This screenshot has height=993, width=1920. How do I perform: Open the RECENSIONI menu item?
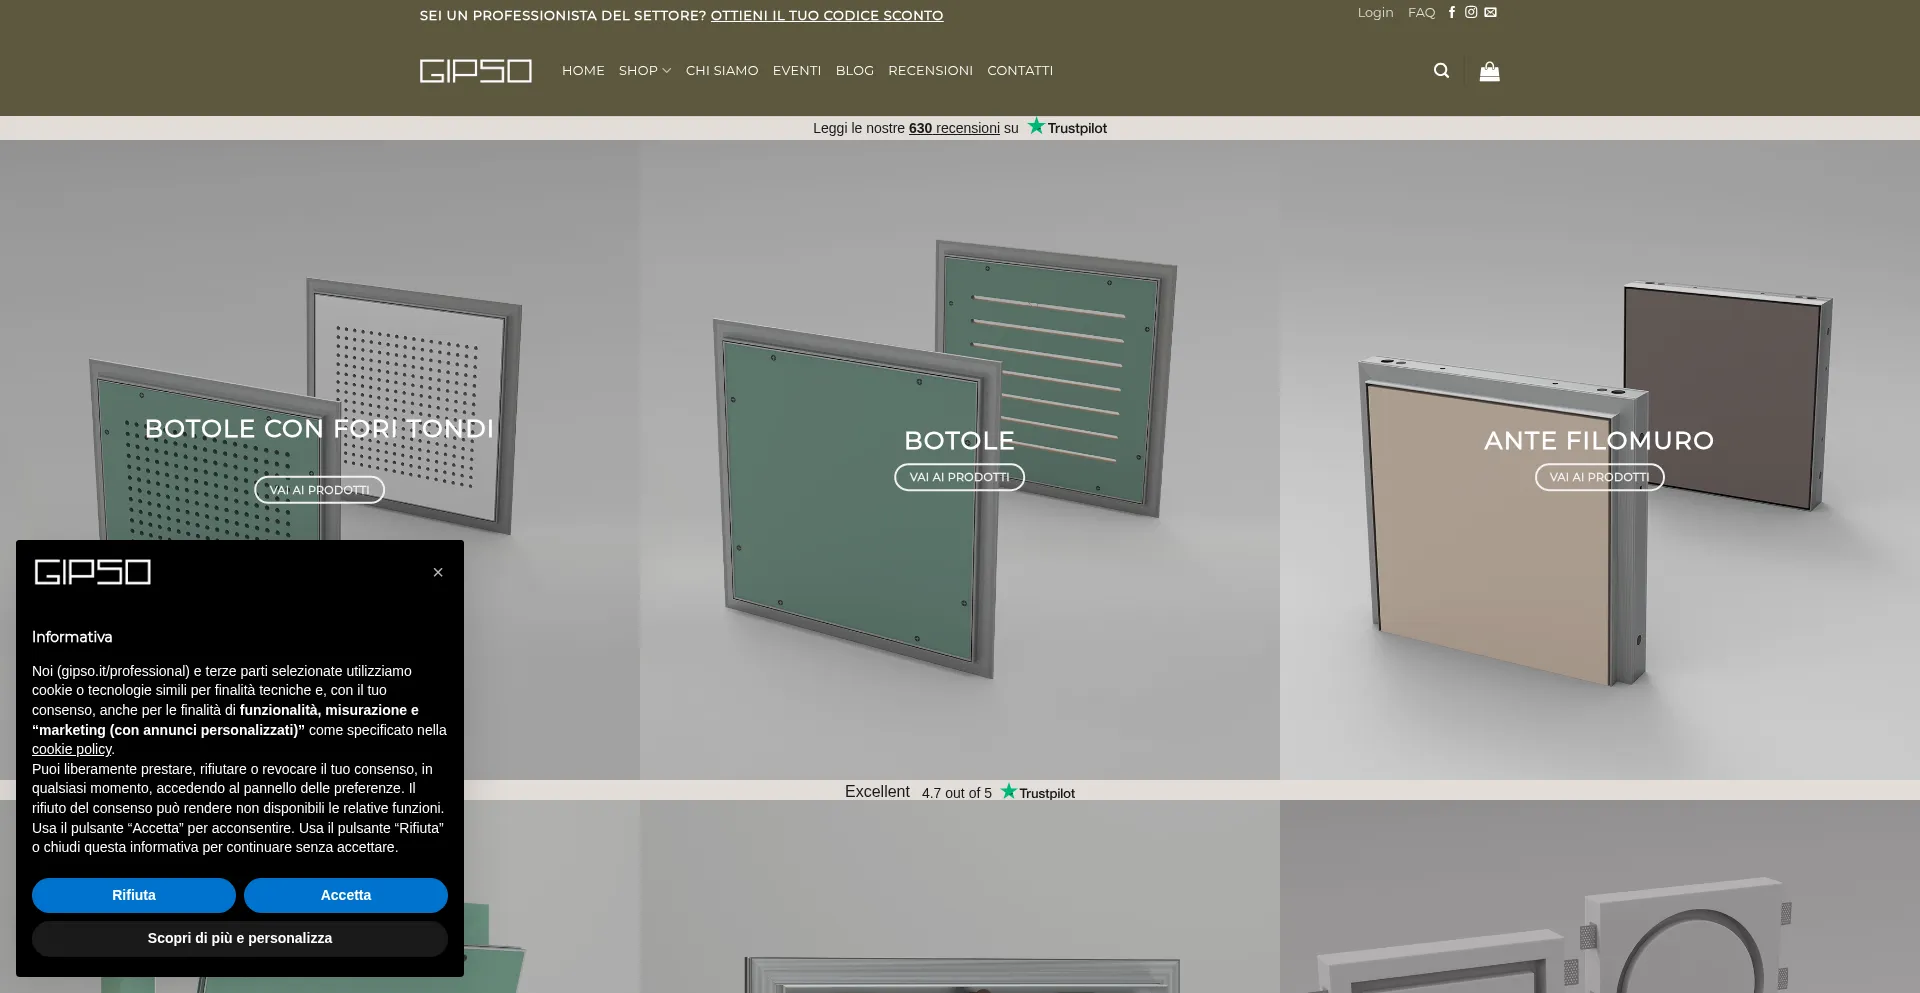click(x=930, y=71)
